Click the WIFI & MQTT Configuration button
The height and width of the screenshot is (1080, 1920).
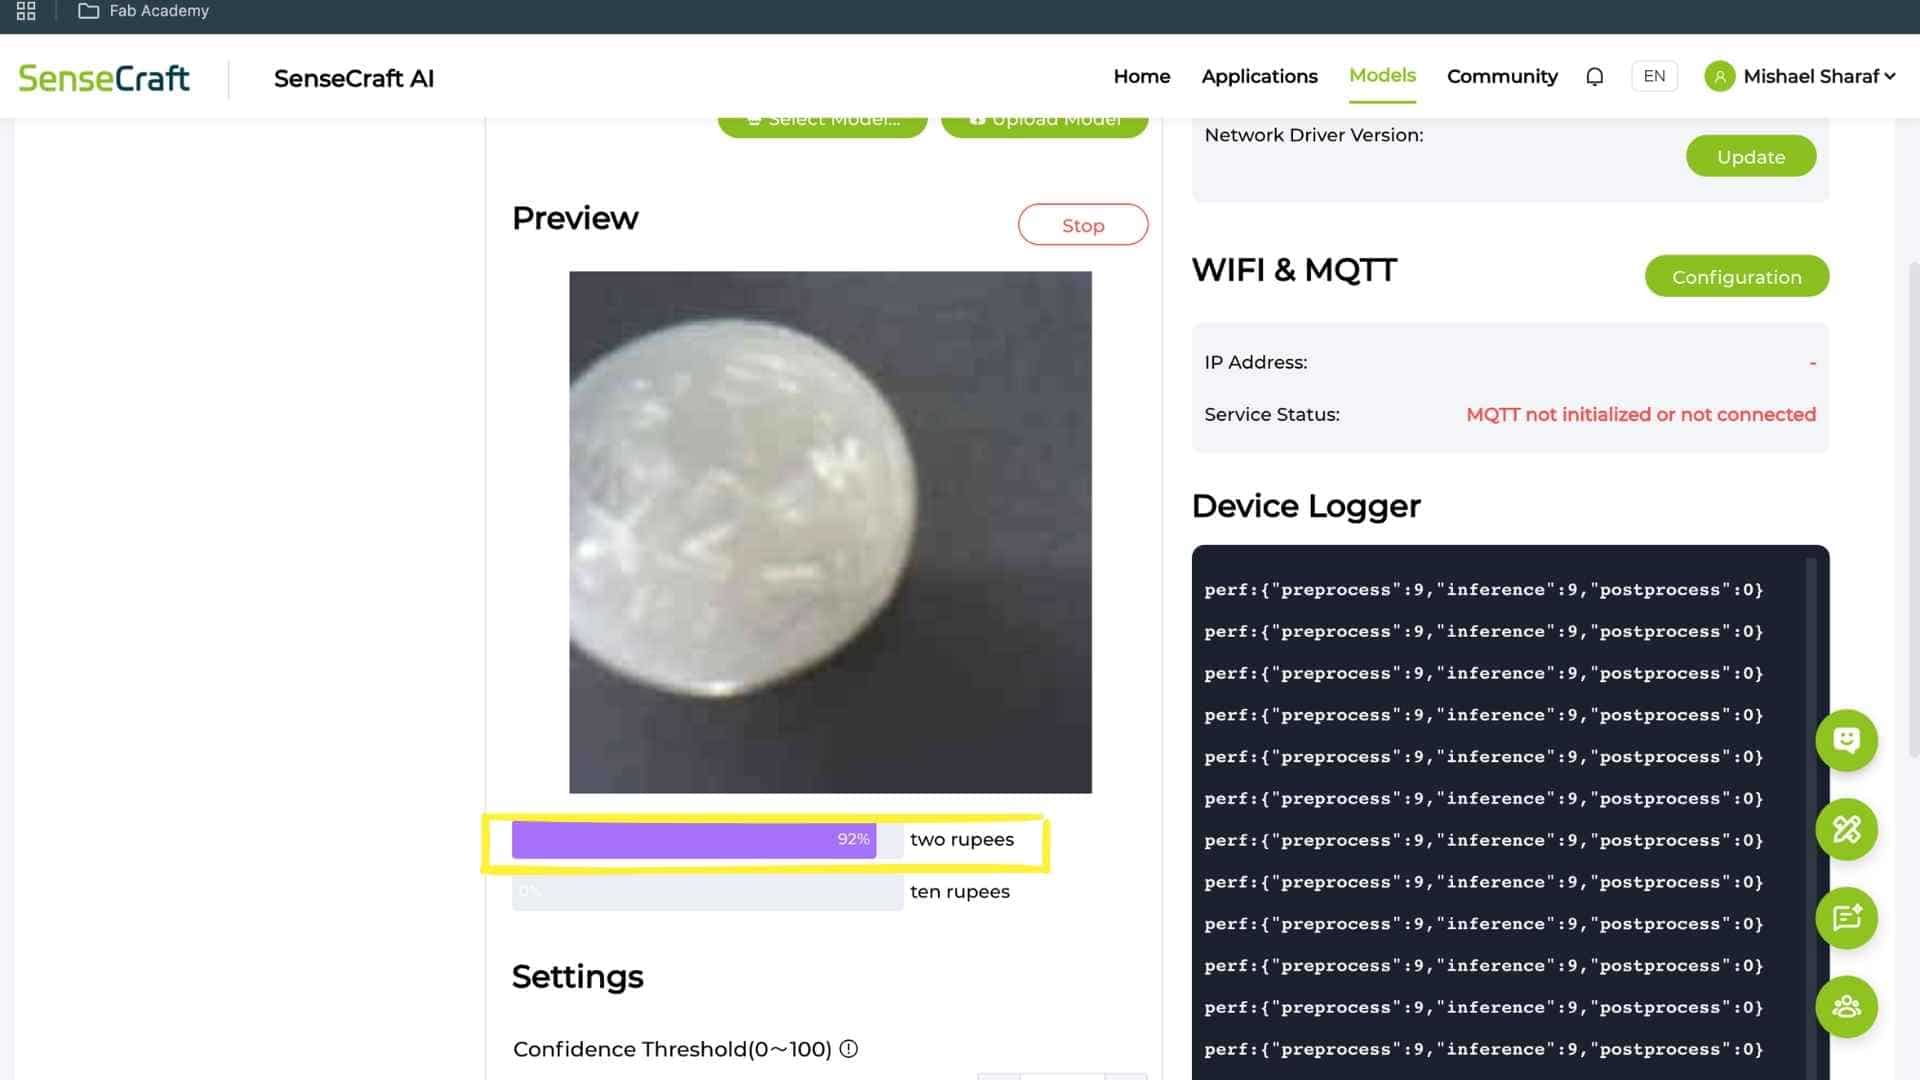point(1736,277)
